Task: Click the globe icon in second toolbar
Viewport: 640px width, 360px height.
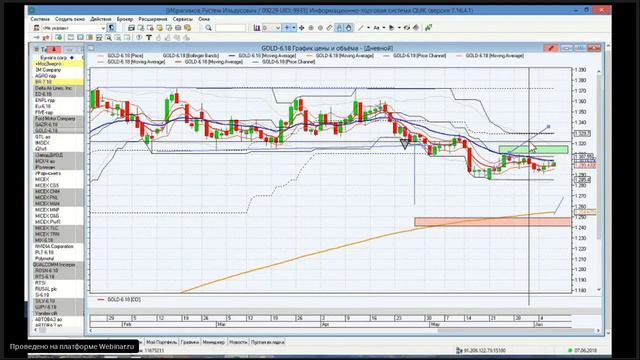Action: tap(59, 38)
